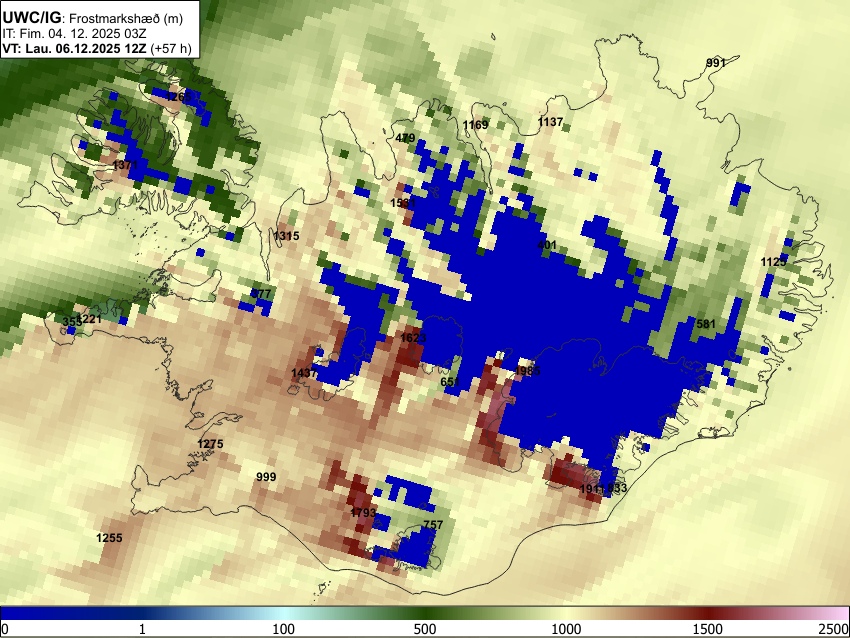Click the '999' value in the southwest
Image resolution: width=850 pixels, height=638 pixels.
[x=266, y=477]
